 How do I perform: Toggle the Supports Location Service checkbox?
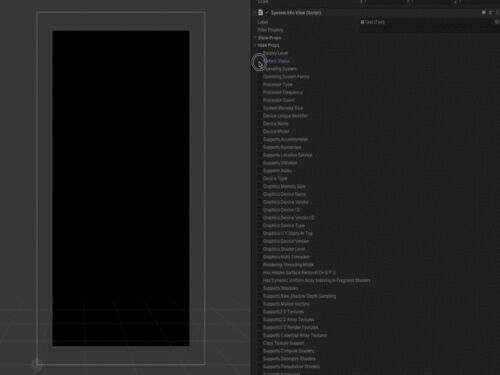(x=260, y=155)
